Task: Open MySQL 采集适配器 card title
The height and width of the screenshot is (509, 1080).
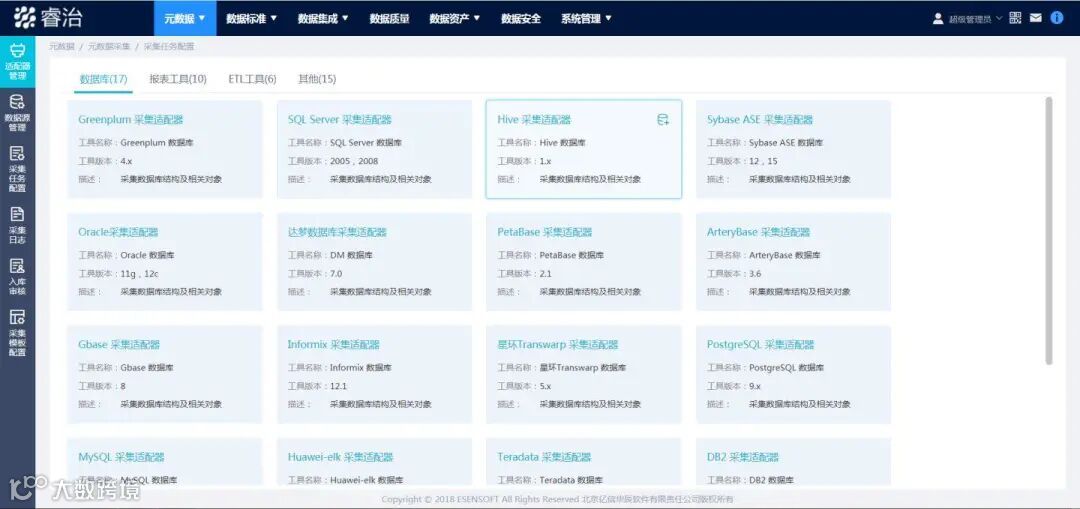Action: pyautogui.click(x=121, y=457)
